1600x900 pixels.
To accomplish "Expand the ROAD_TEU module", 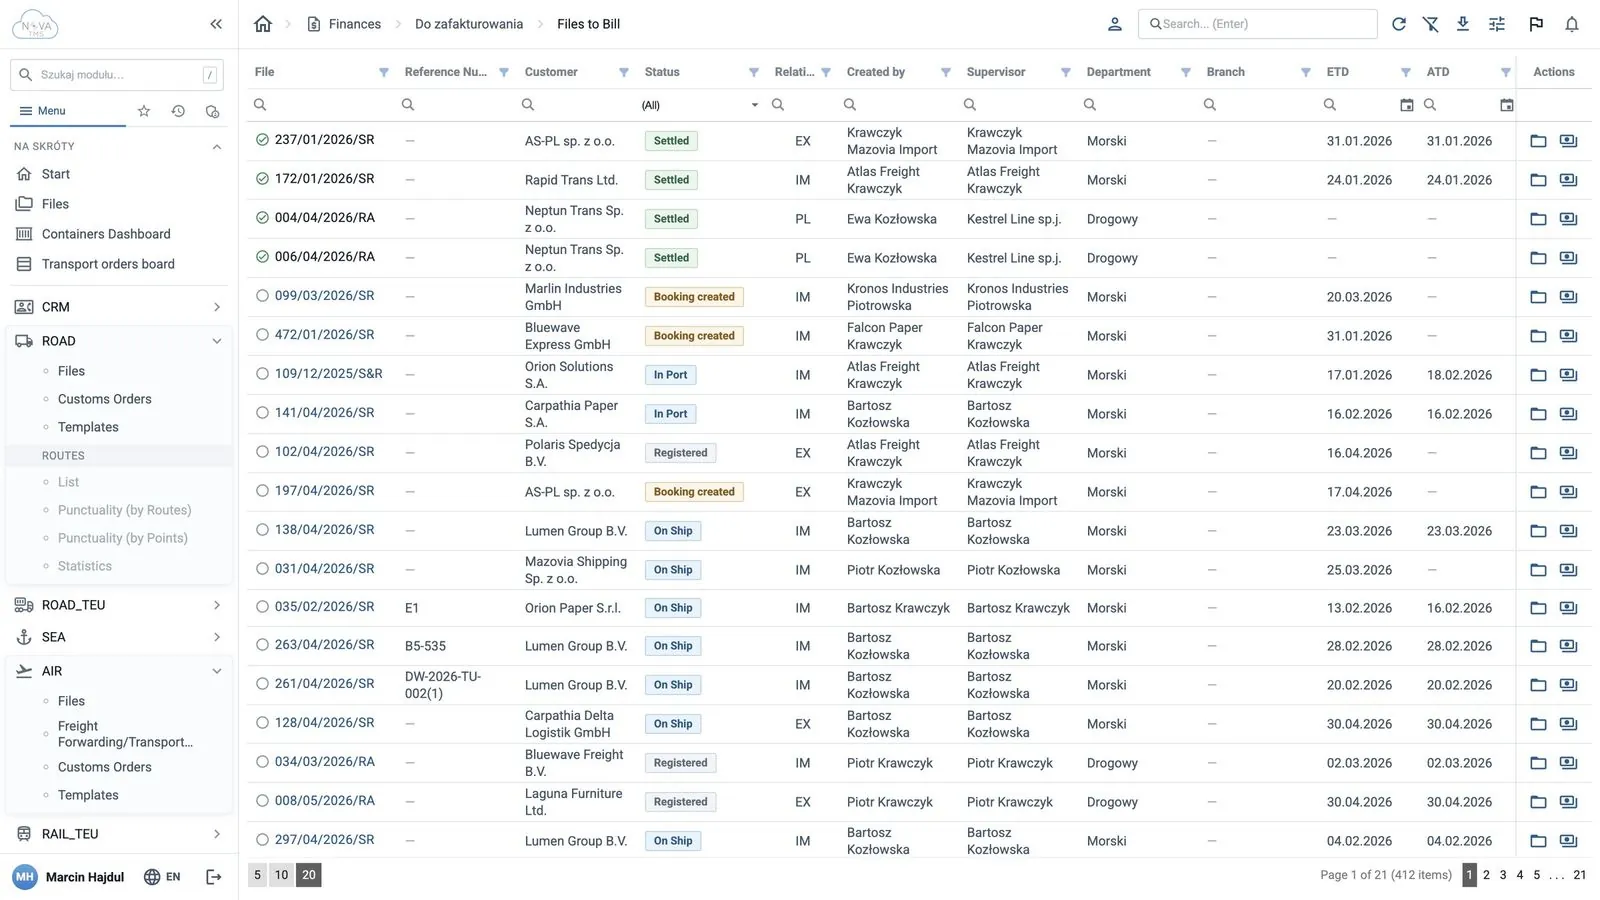I will click(119, 605).
